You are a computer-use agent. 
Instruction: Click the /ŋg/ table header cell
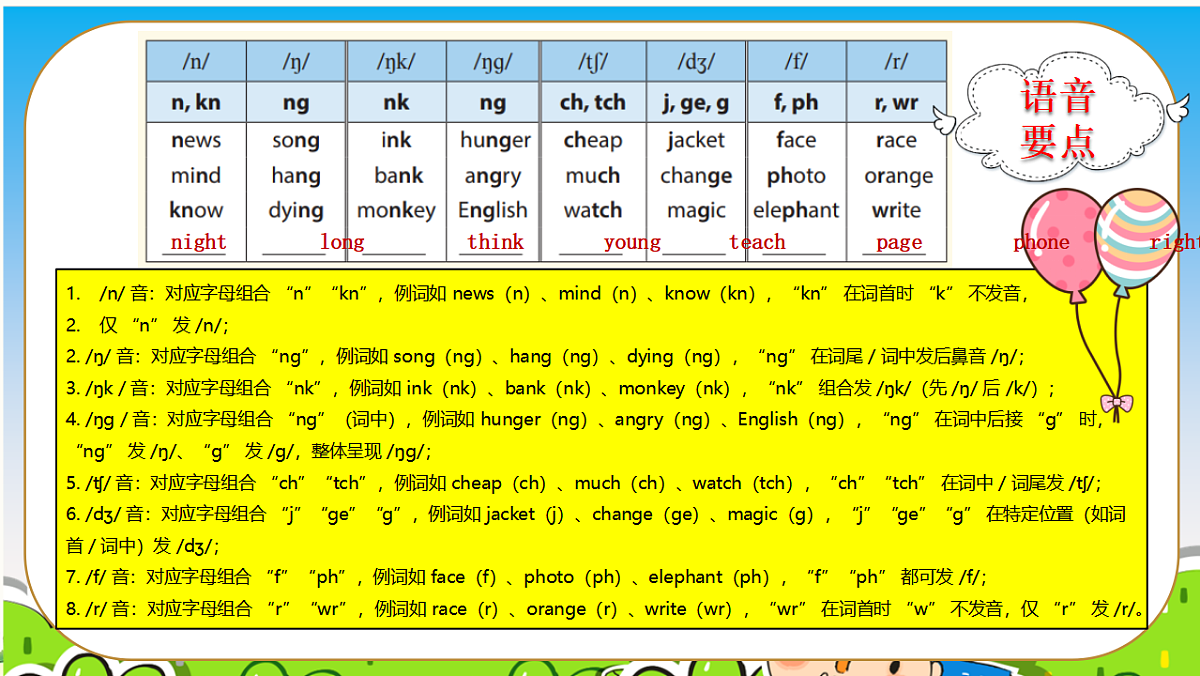pos(493,62)
